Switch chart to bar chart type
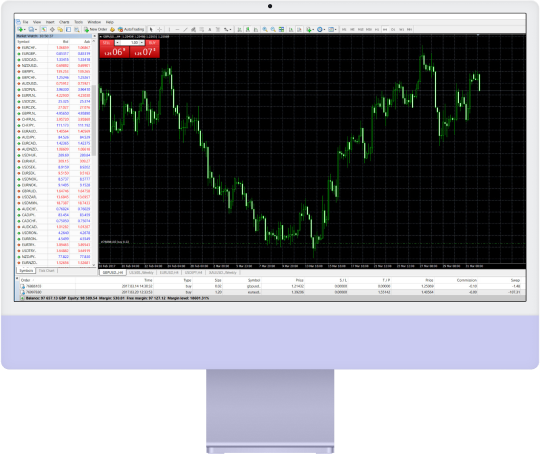This screenshot has width=540, height=454. pyautogui.click(x=240, y=30)
